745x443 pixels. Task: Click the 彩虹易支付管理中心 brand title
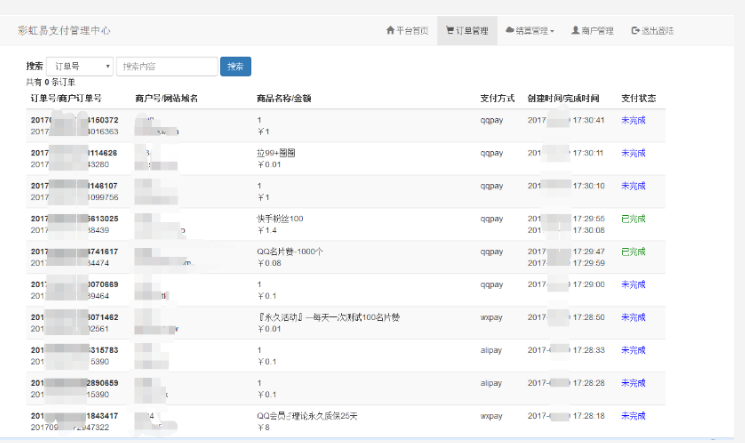[x=64, y=30]
